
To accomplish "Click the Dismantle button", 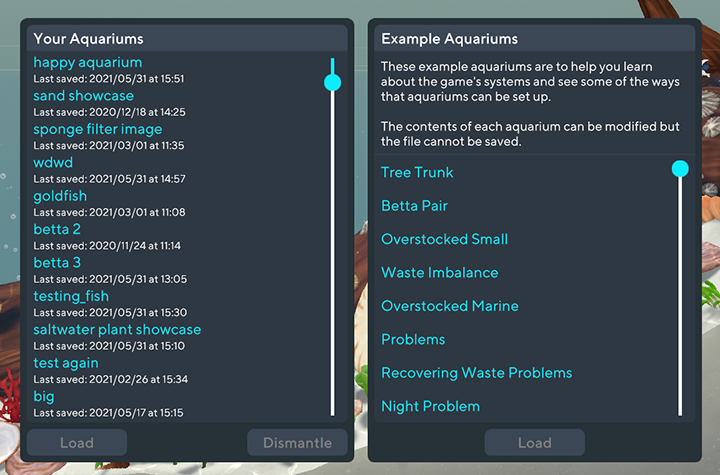I will 297,443.
